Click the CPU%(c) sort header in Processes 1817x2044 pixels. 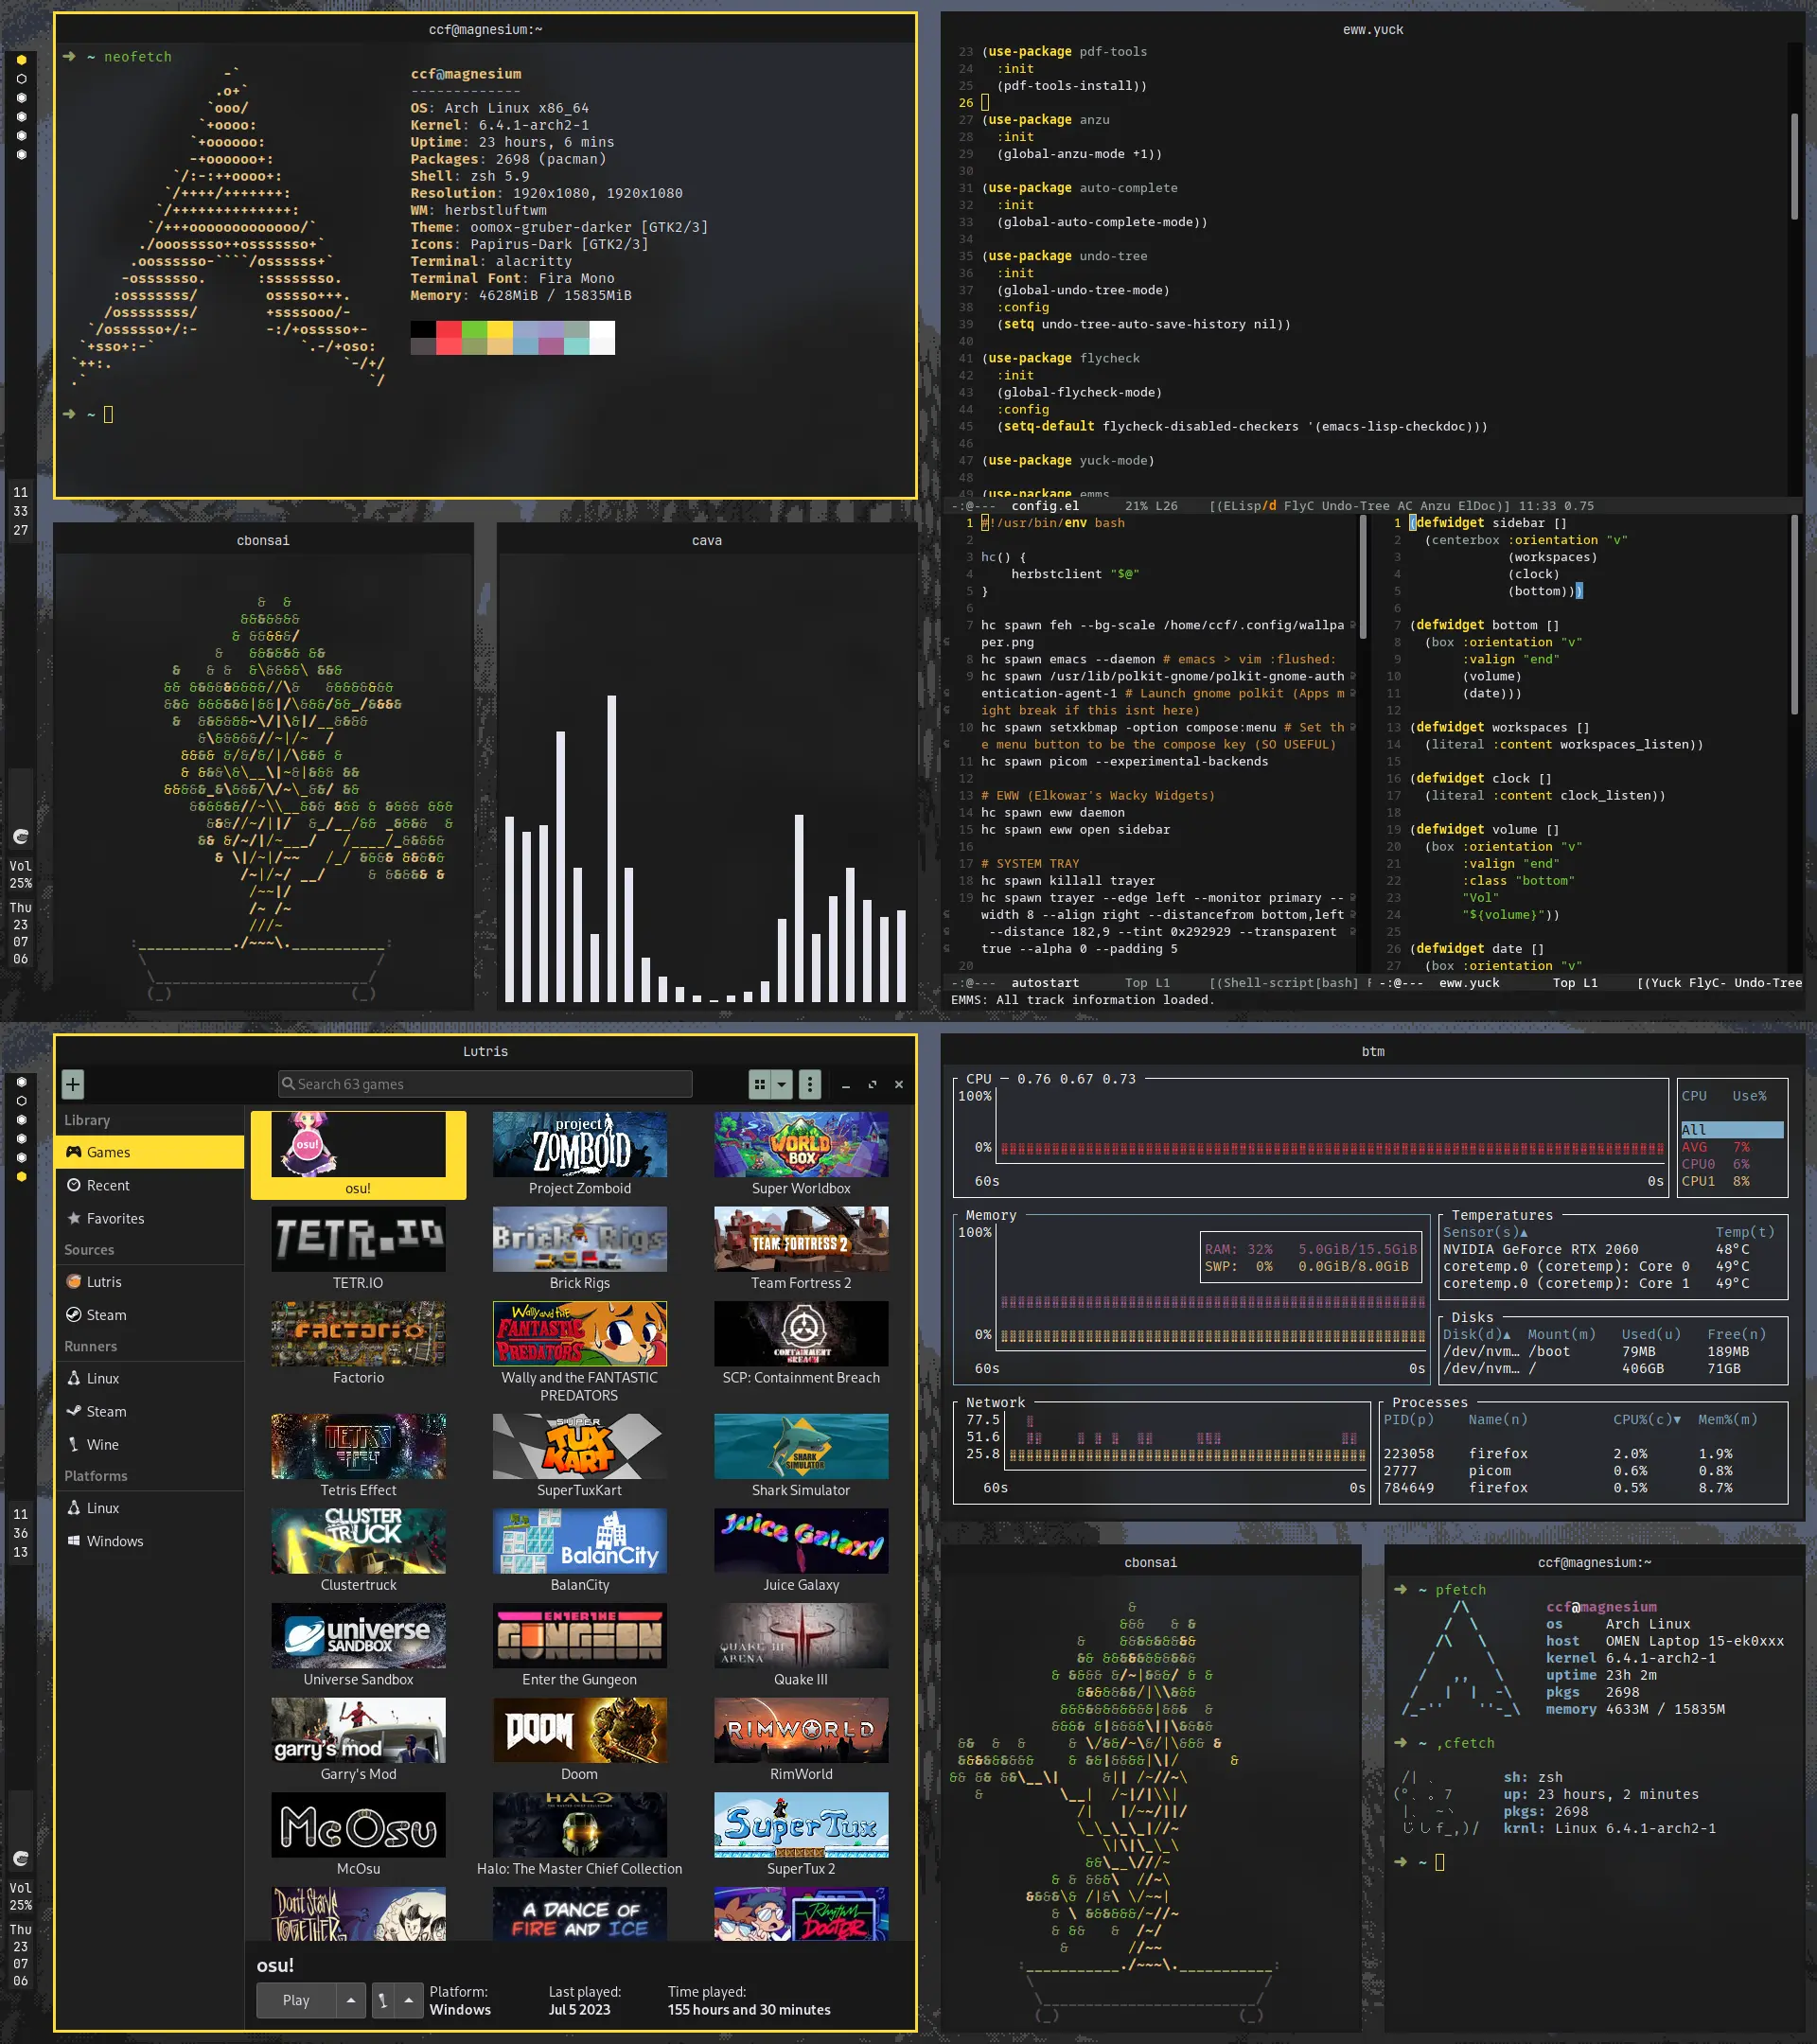(x=1646, y=1420)
